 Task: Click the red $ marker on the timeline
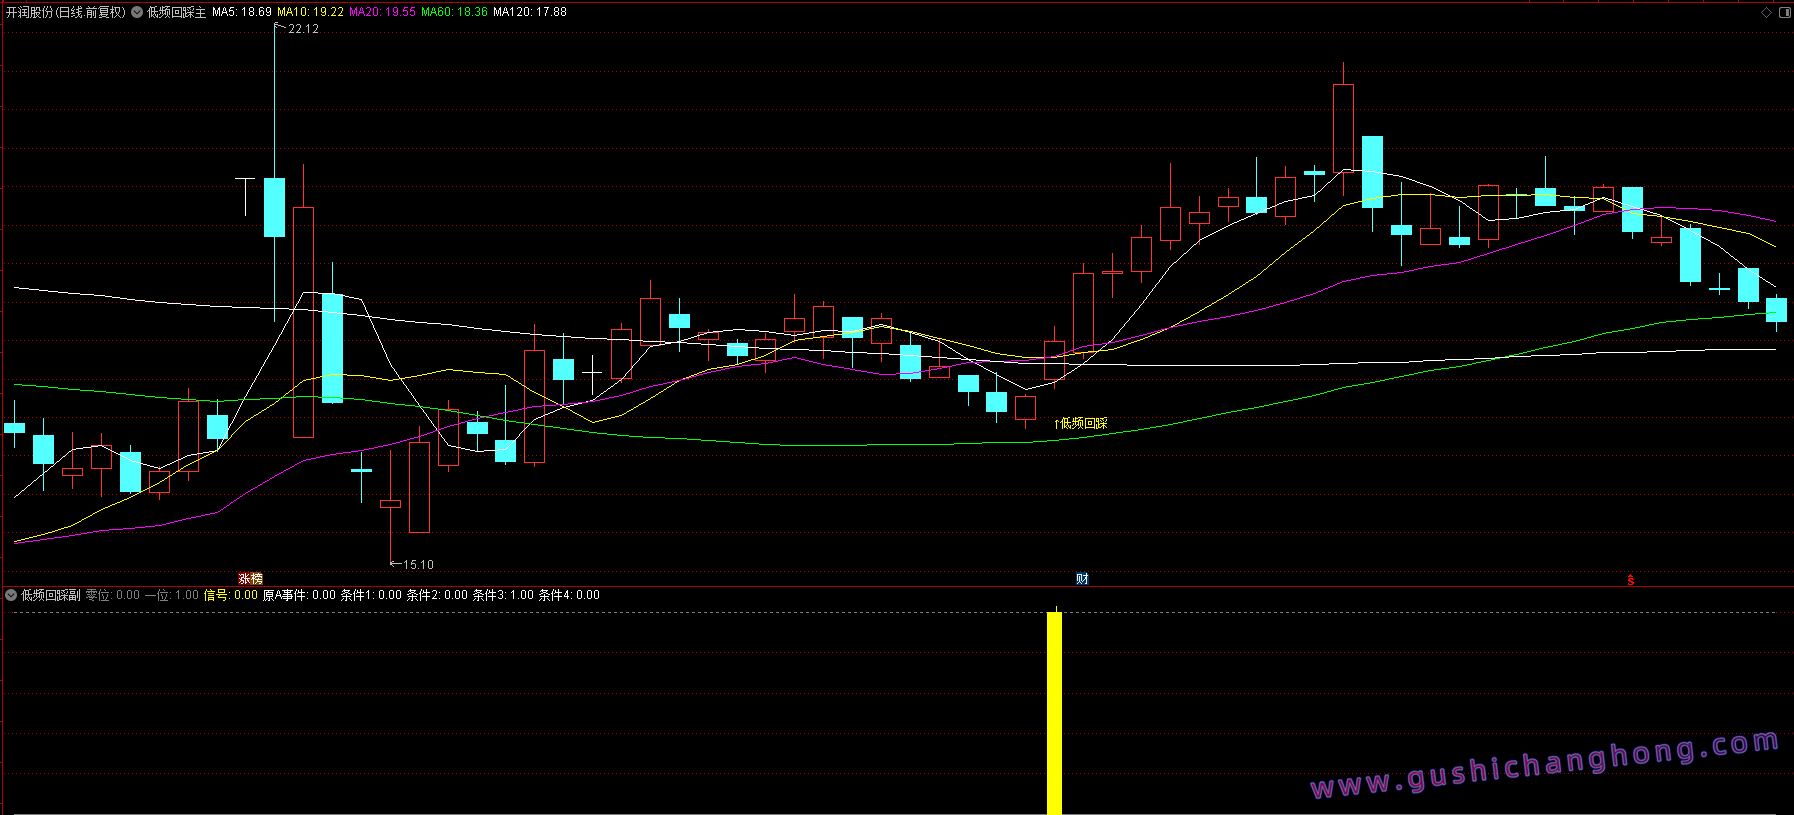[1630, 580]
